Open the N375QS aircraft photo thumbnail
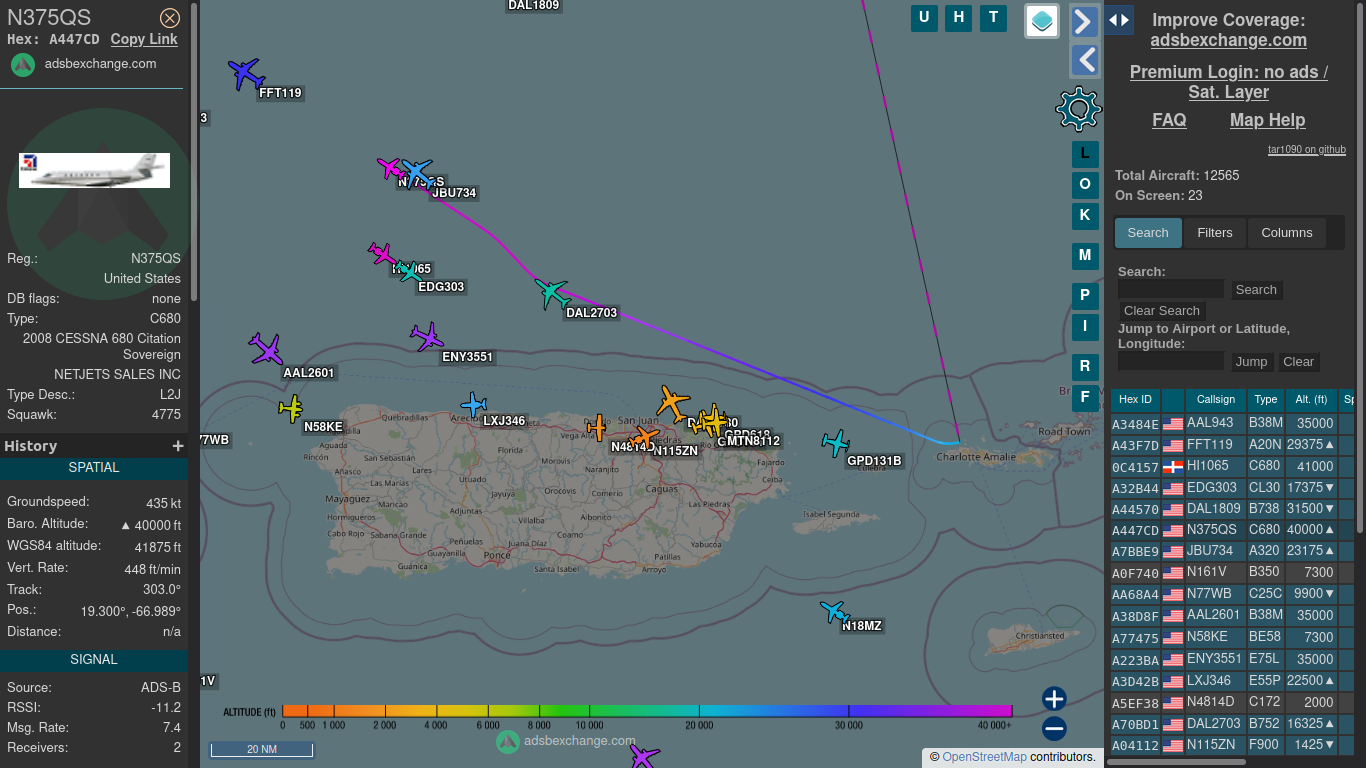The image size is (1366, 768). tap(94, 170)
